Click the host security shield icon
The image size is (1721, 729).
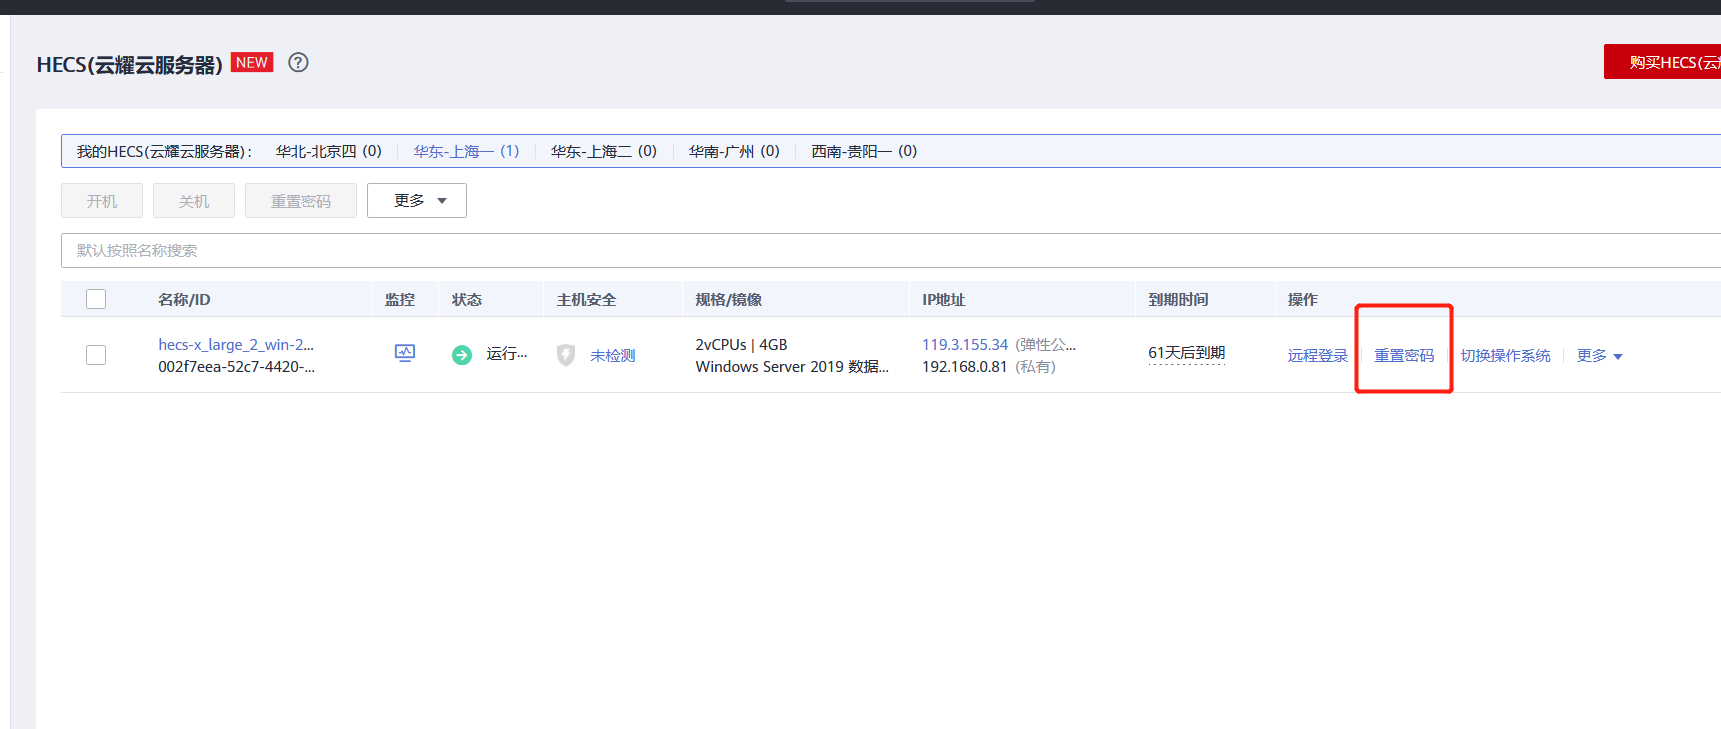tap(566, 355)
